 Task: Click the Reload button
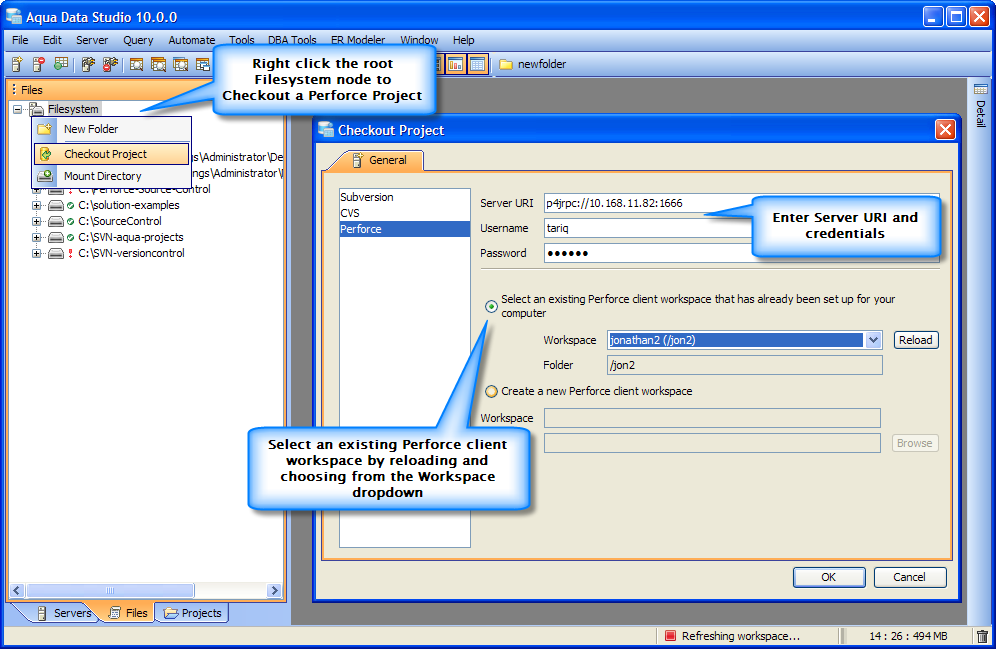(916, 340)
